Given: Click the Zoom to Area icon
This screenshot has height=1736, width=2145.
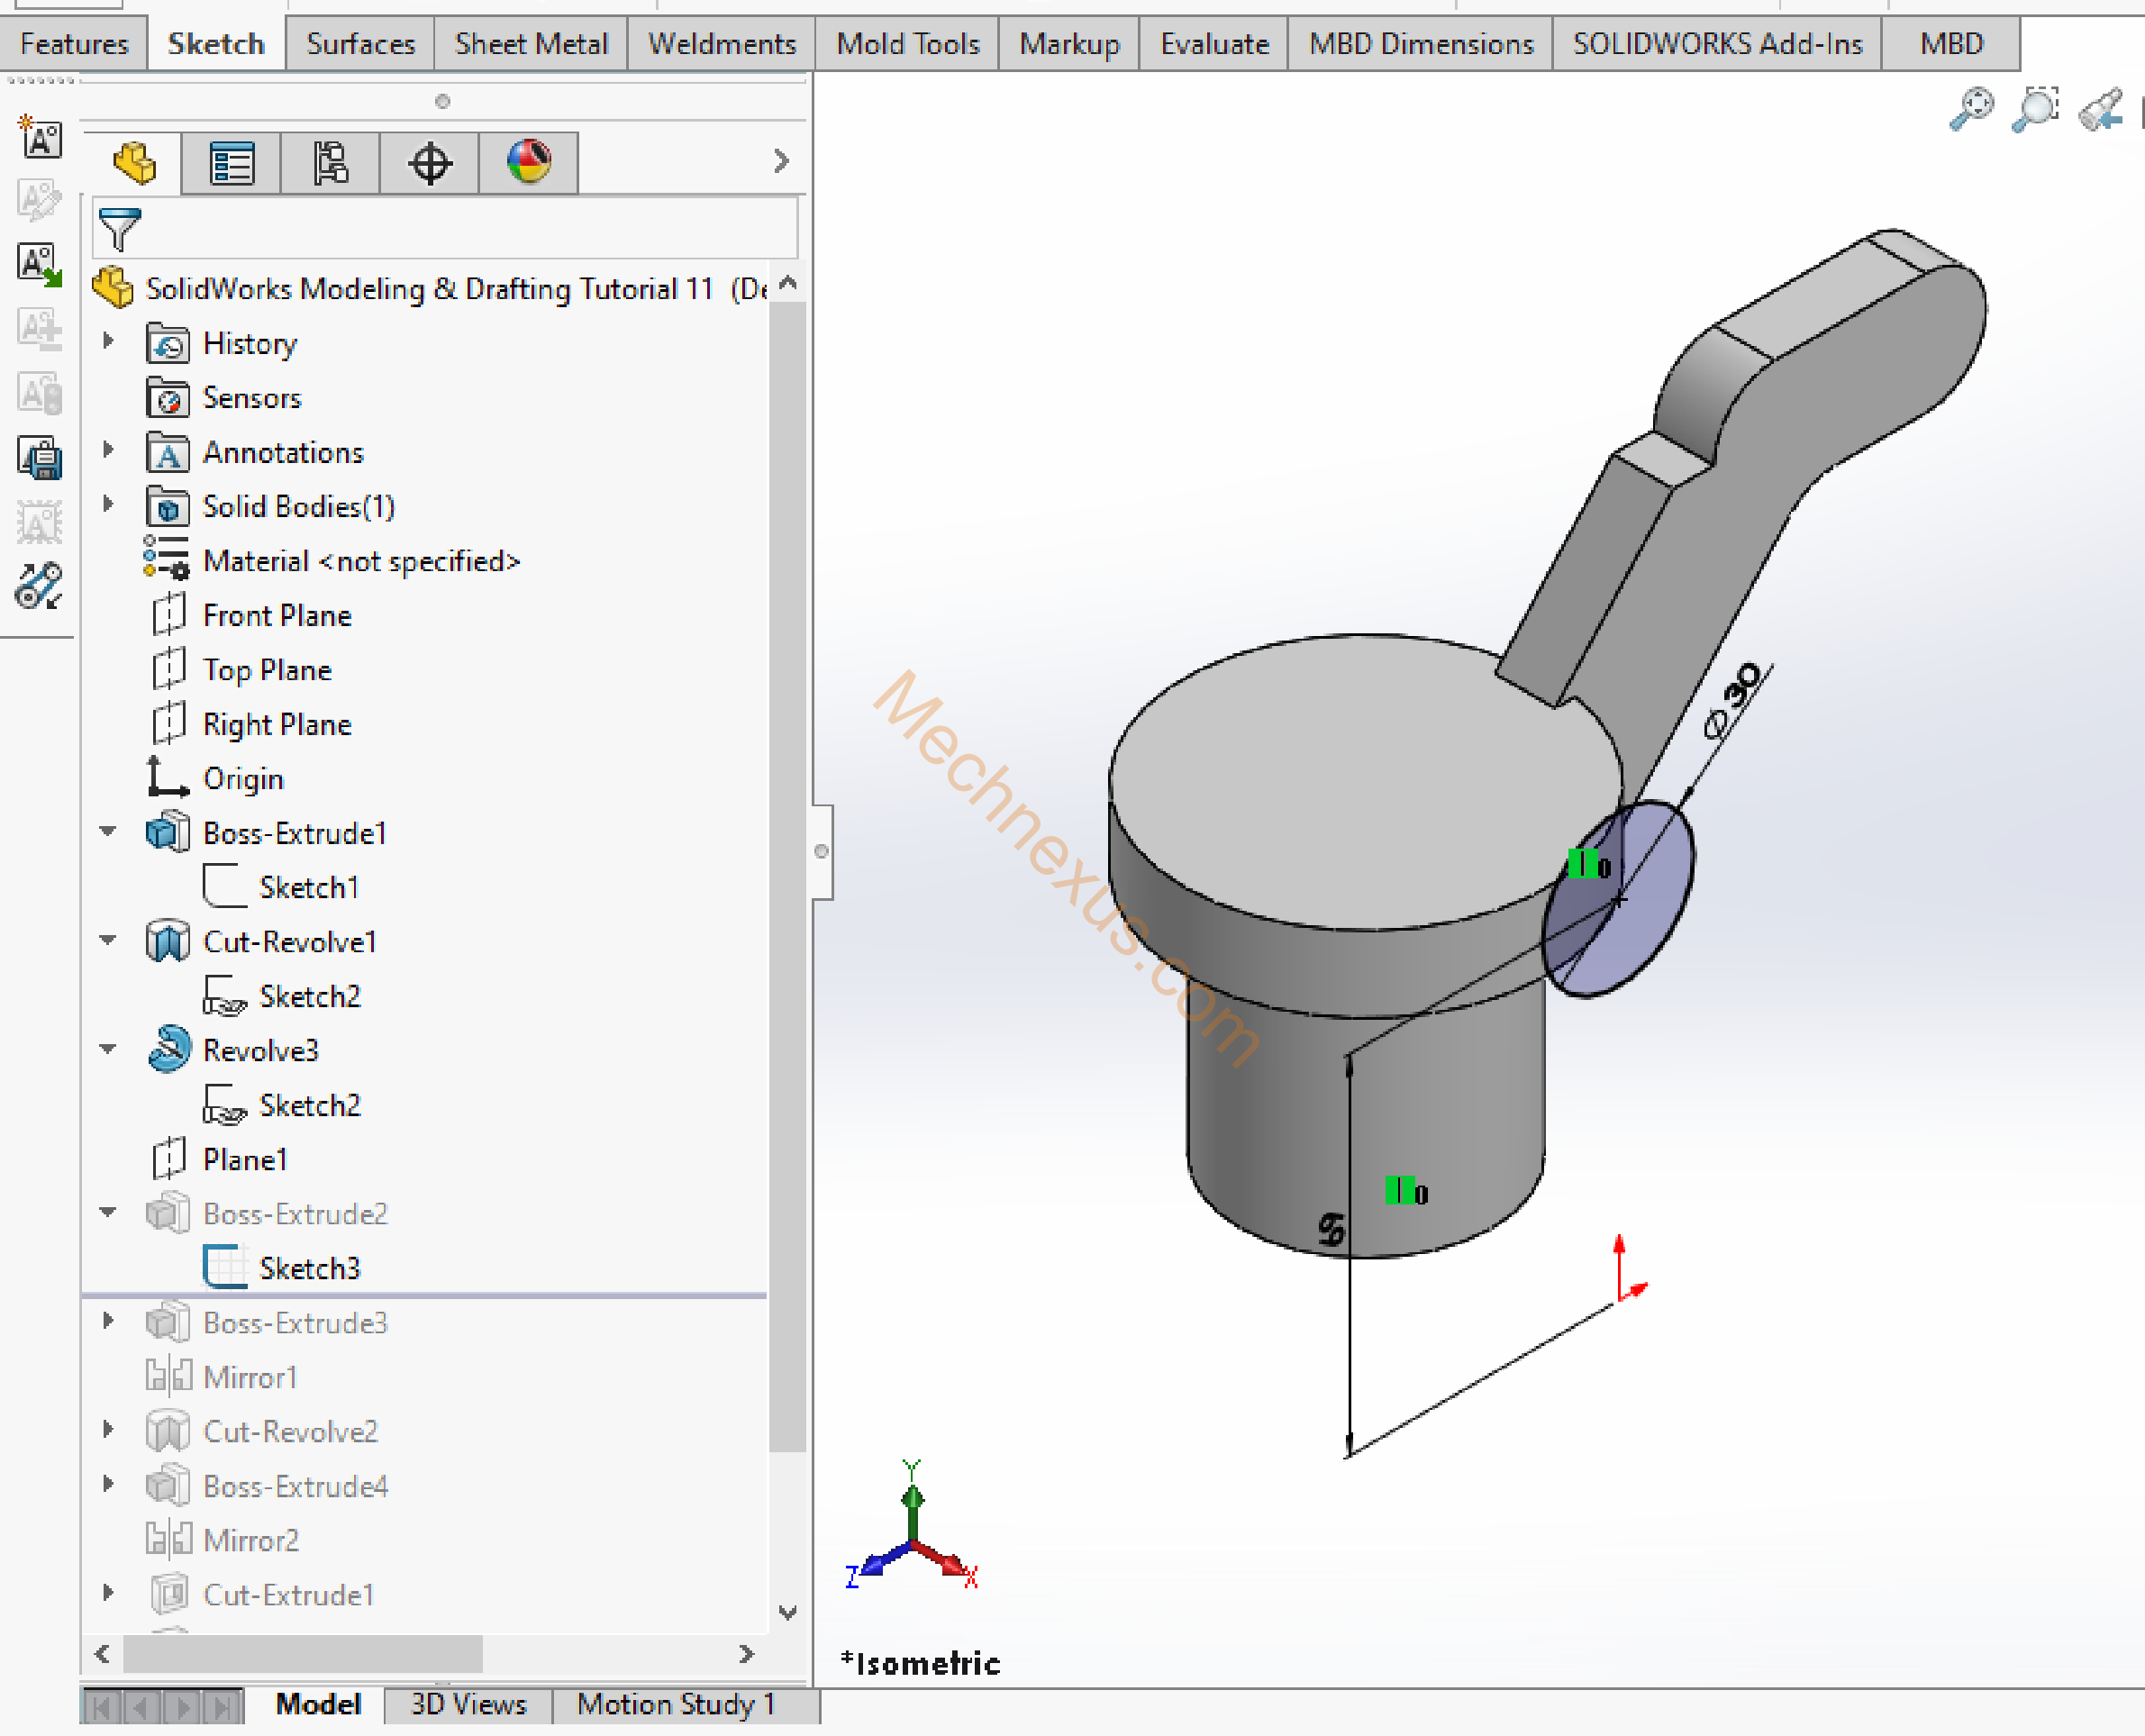Looking at the screenshot, I should [2035, 108].
